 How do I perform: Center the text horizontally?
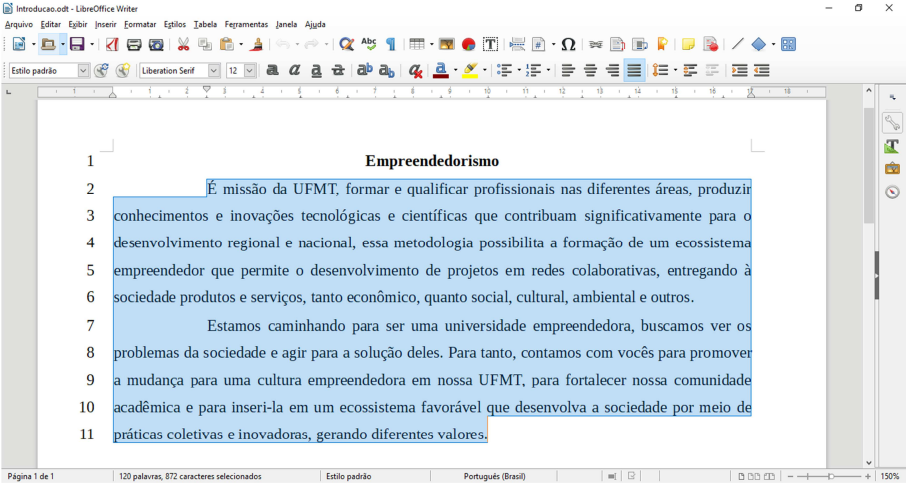(x=591, y=70)
